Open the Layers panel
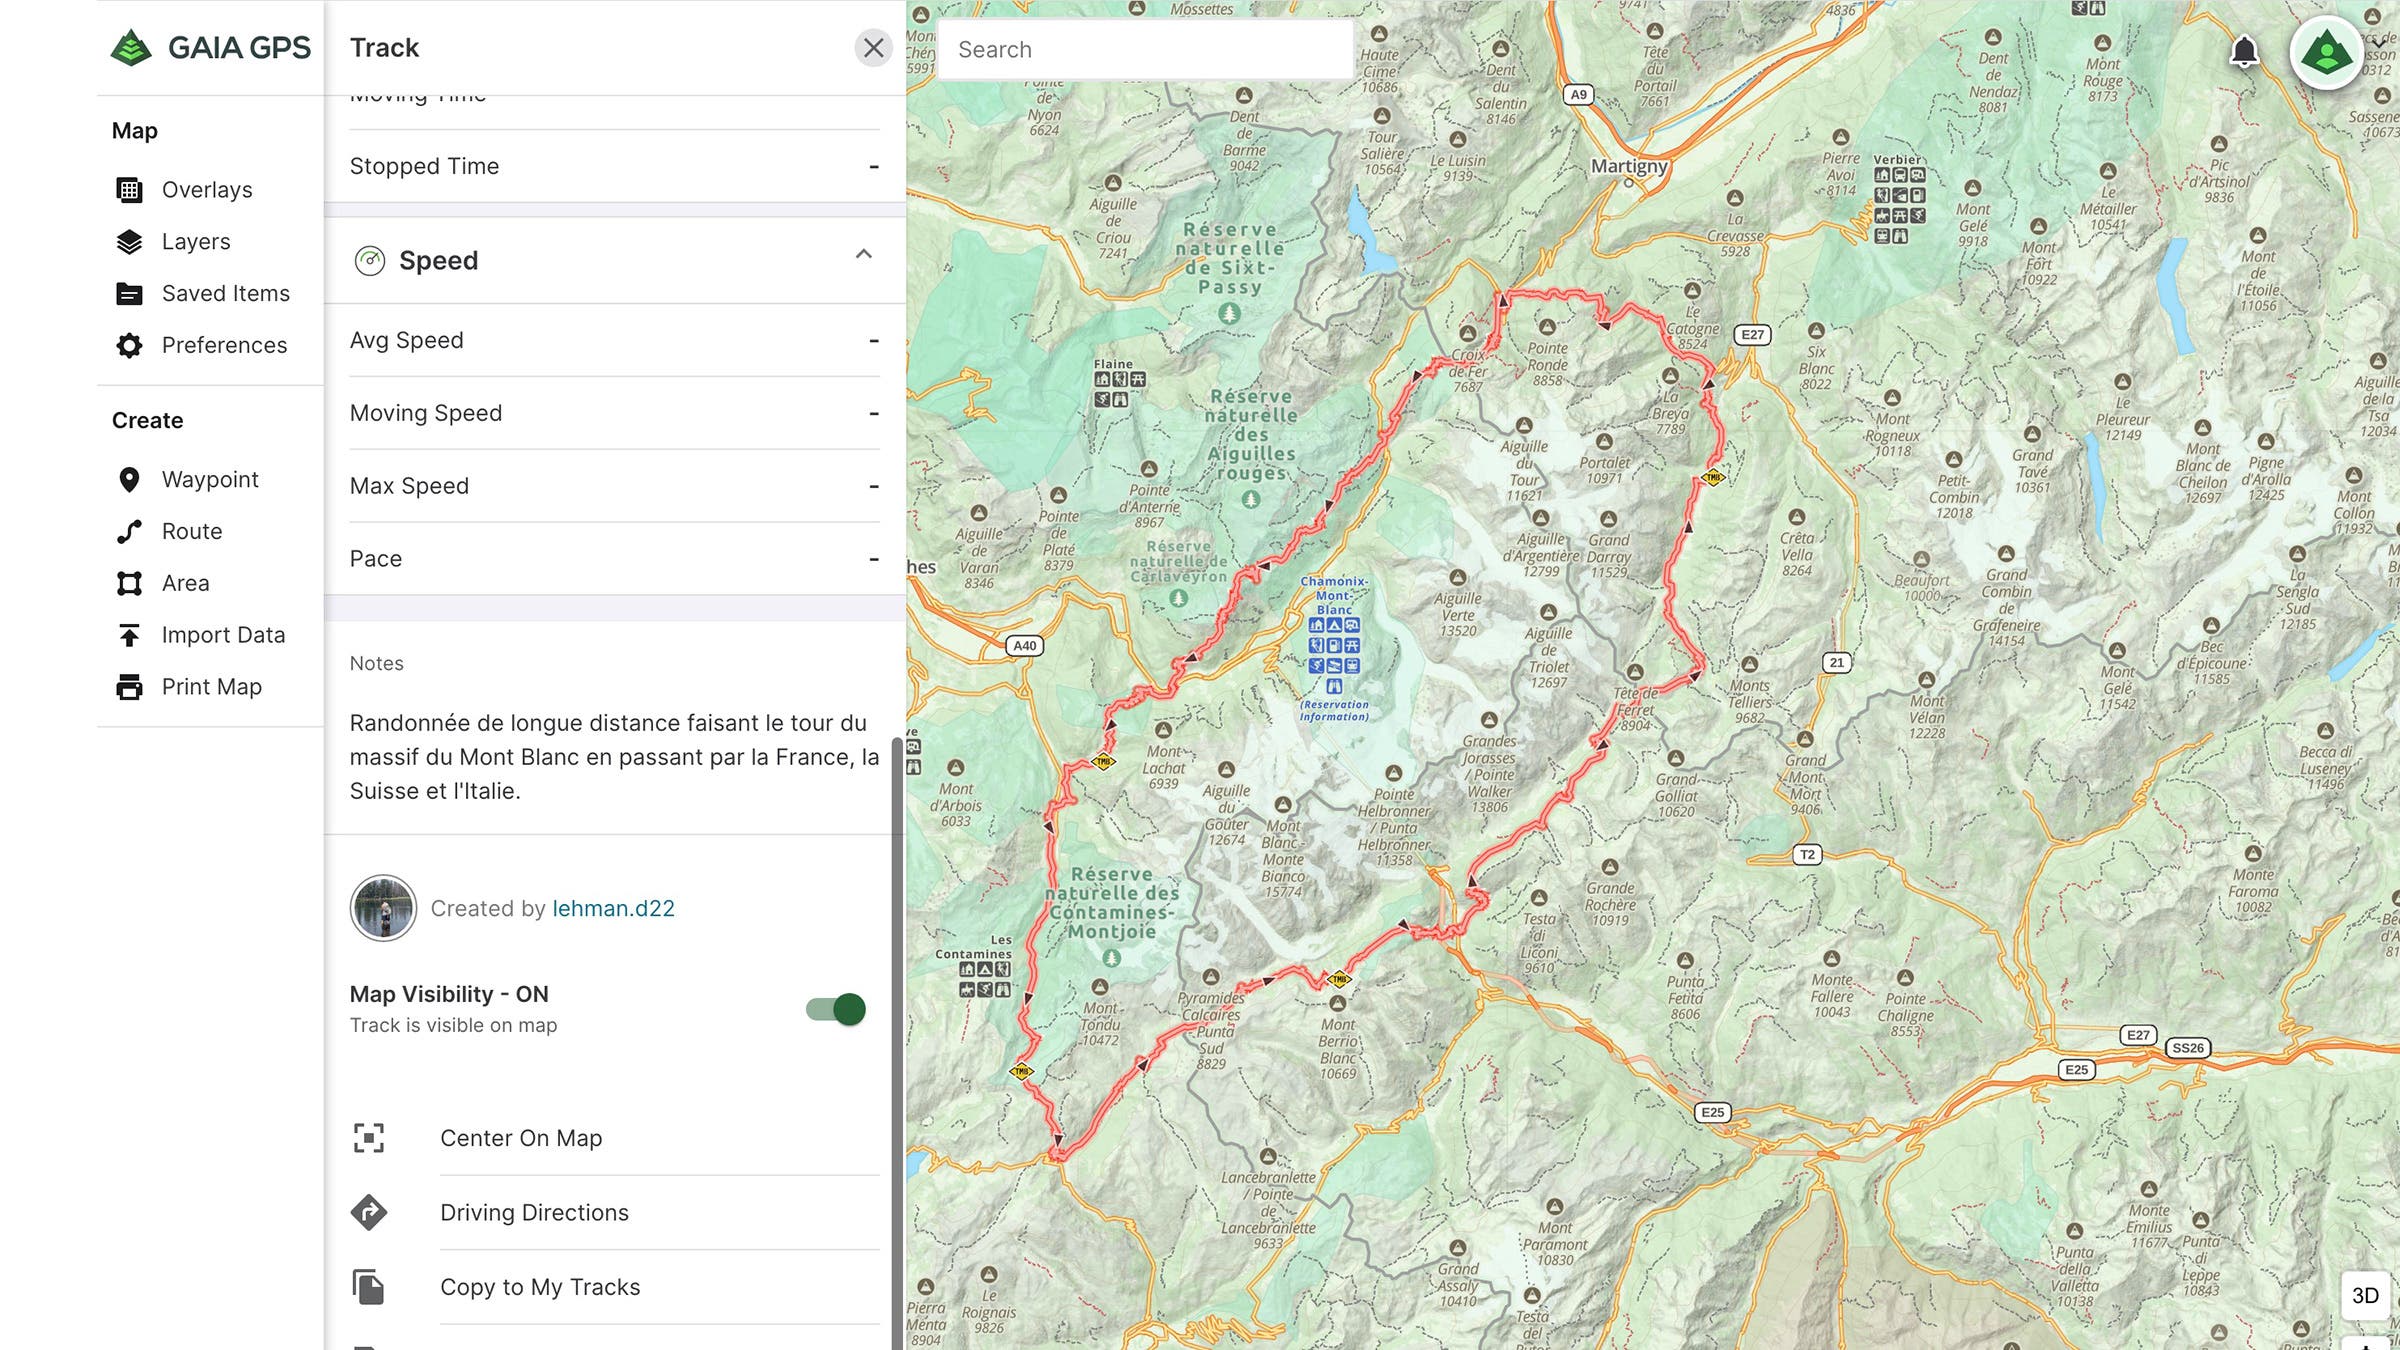2400x1350 pixels. [x=196, y=241]
